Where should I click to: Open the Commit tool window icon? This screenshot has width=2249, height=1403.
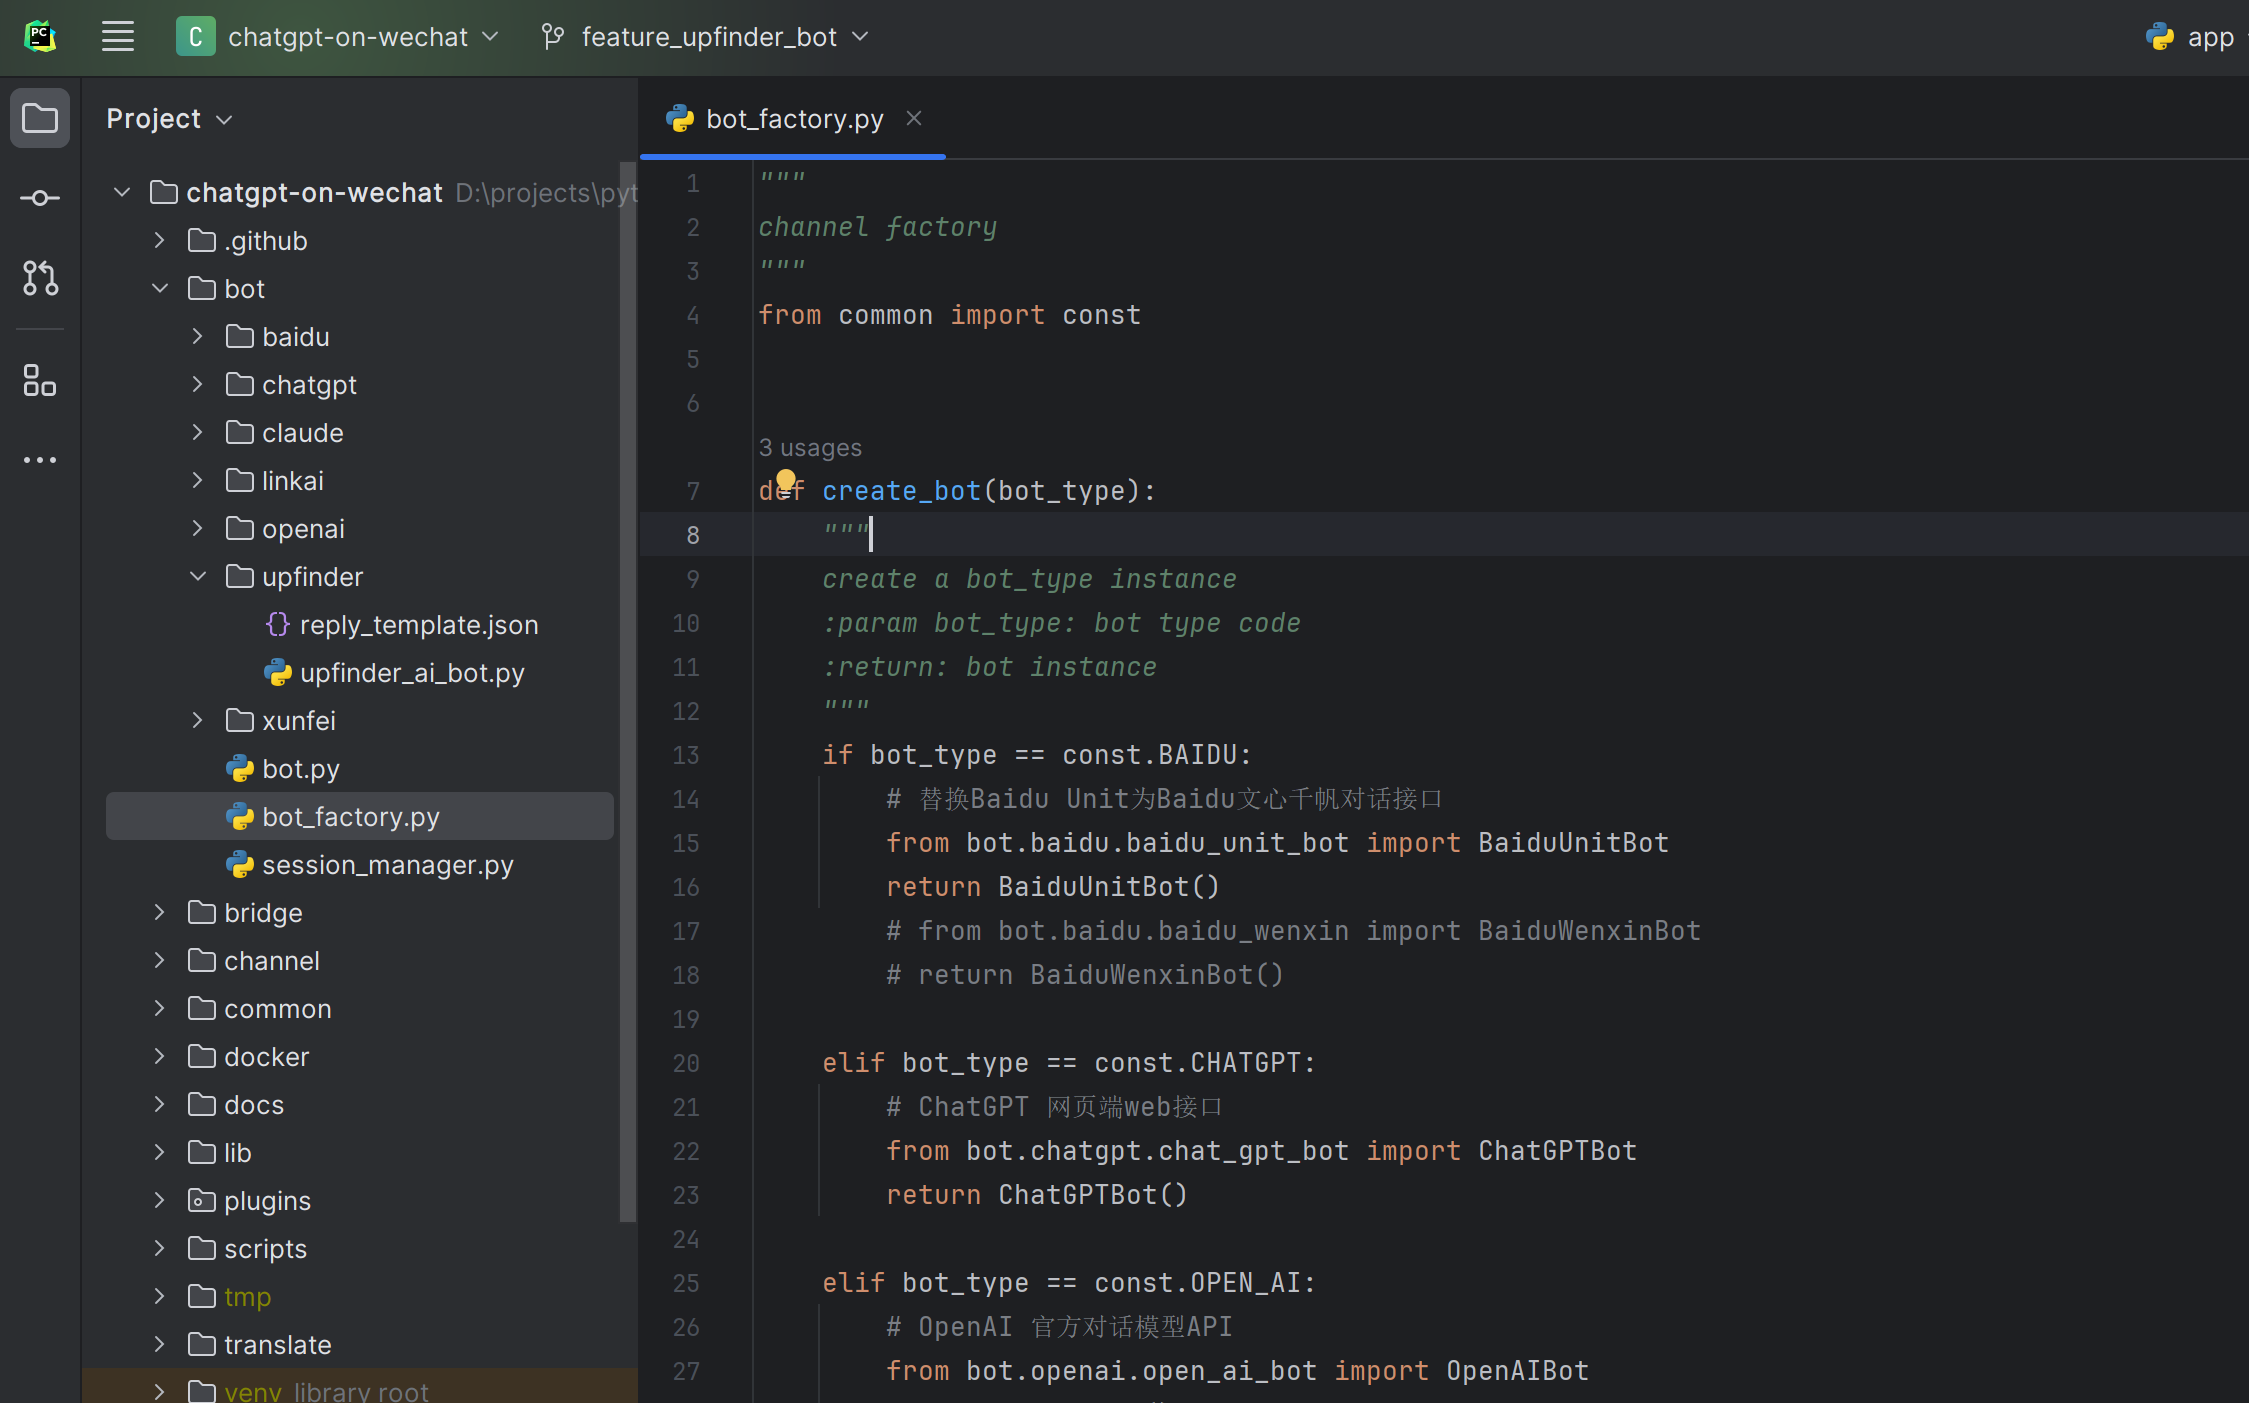click(40, 198)
